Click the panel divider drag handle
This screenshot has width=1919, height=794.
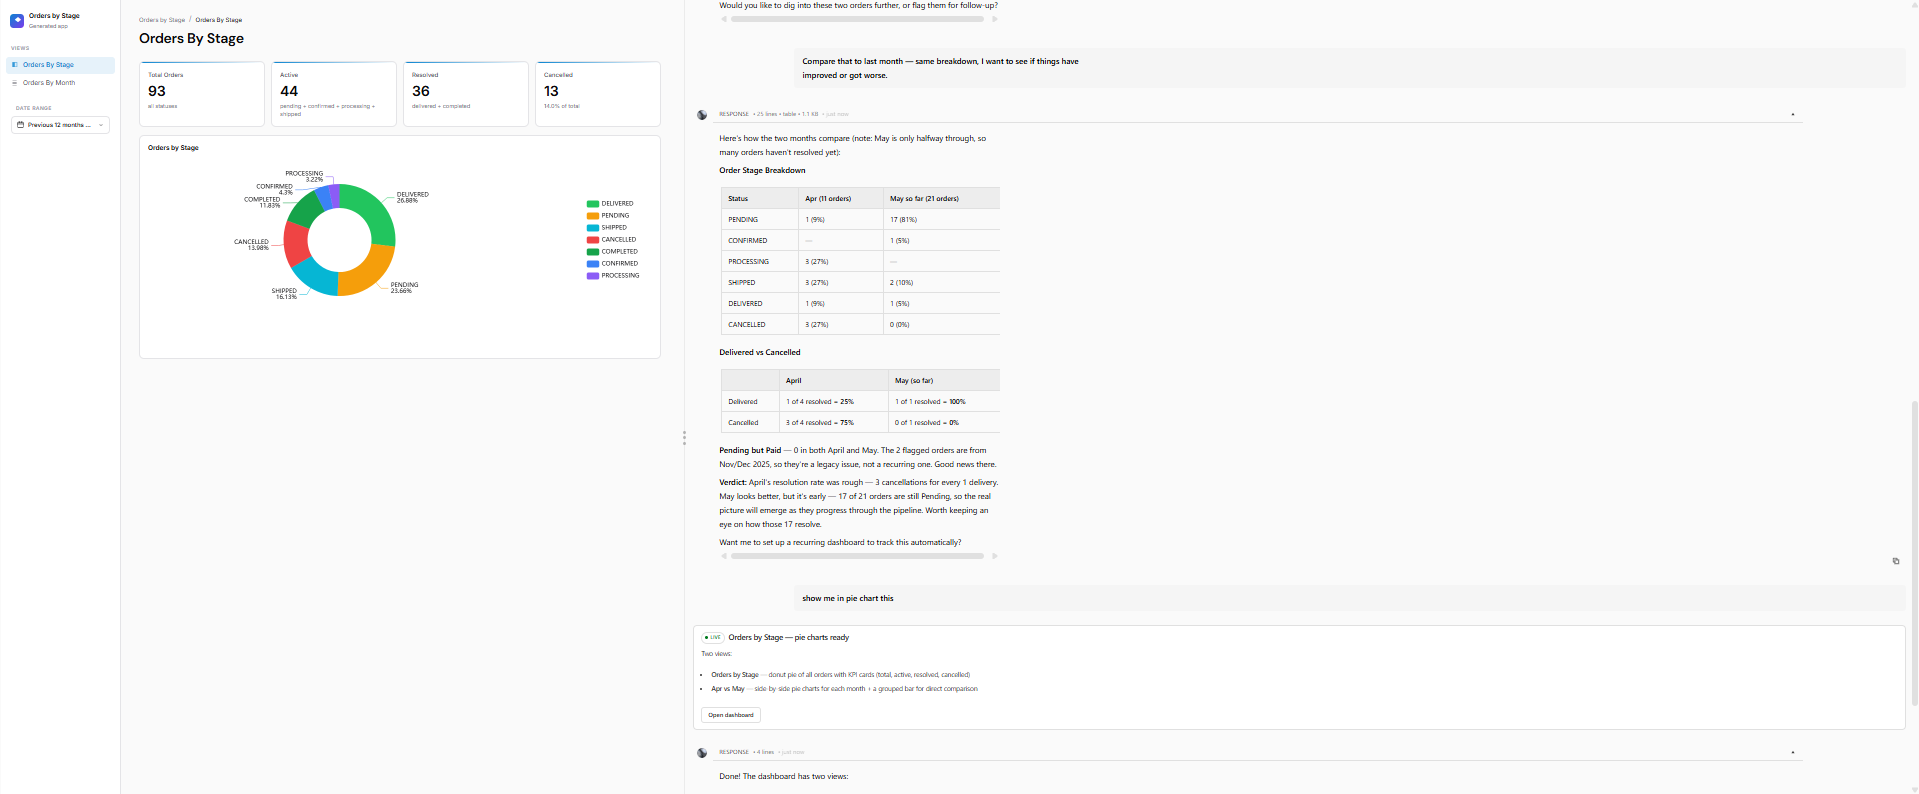pos(684,438)
